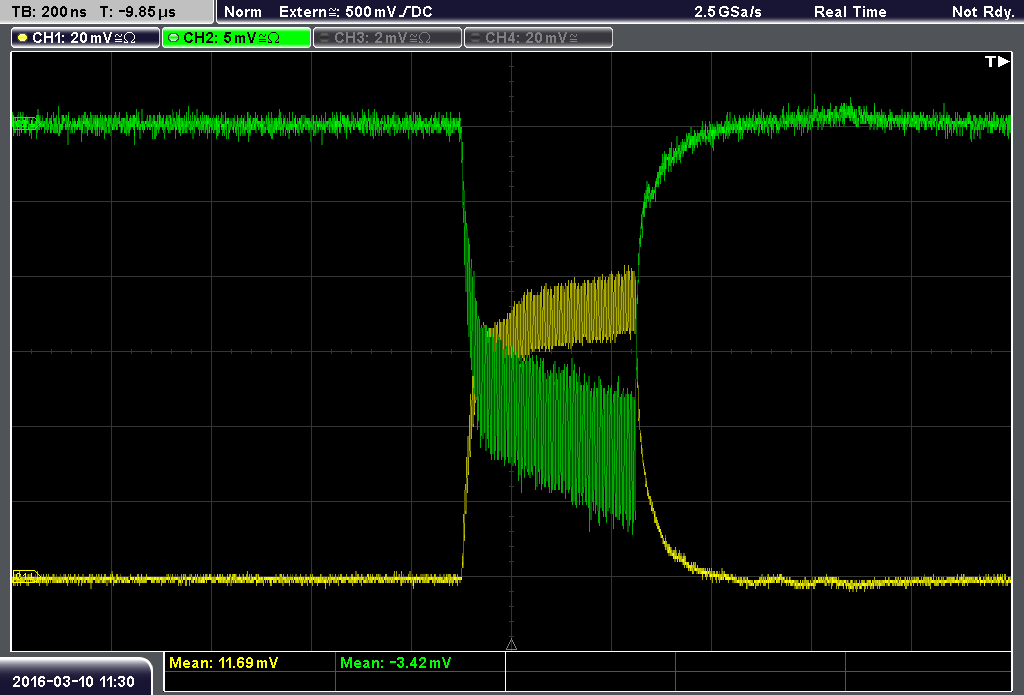This screenshot has width=1024, height=695.
Task: Click the green CH2 ground level marker
Action: click(x=25, y=123)
